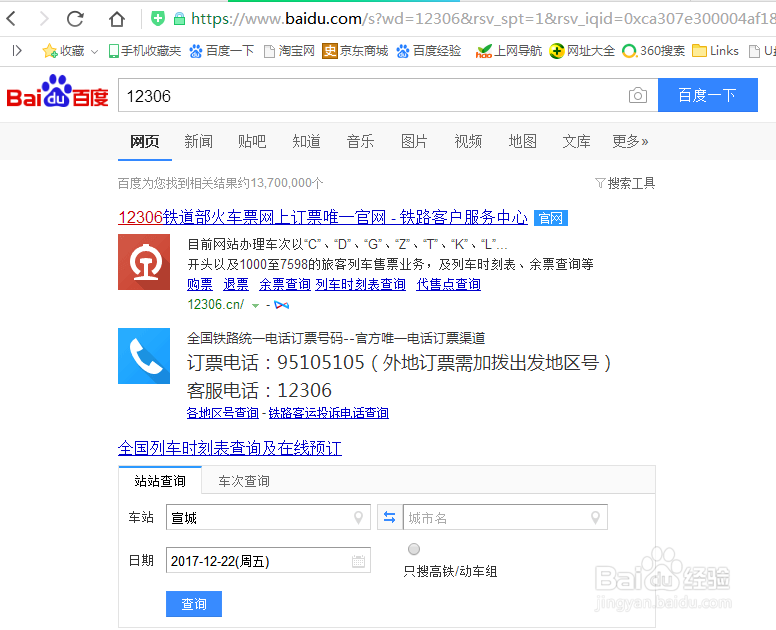Go back with browser back arrow
Viewport: 776px width, 630px height.
[11, 19]
